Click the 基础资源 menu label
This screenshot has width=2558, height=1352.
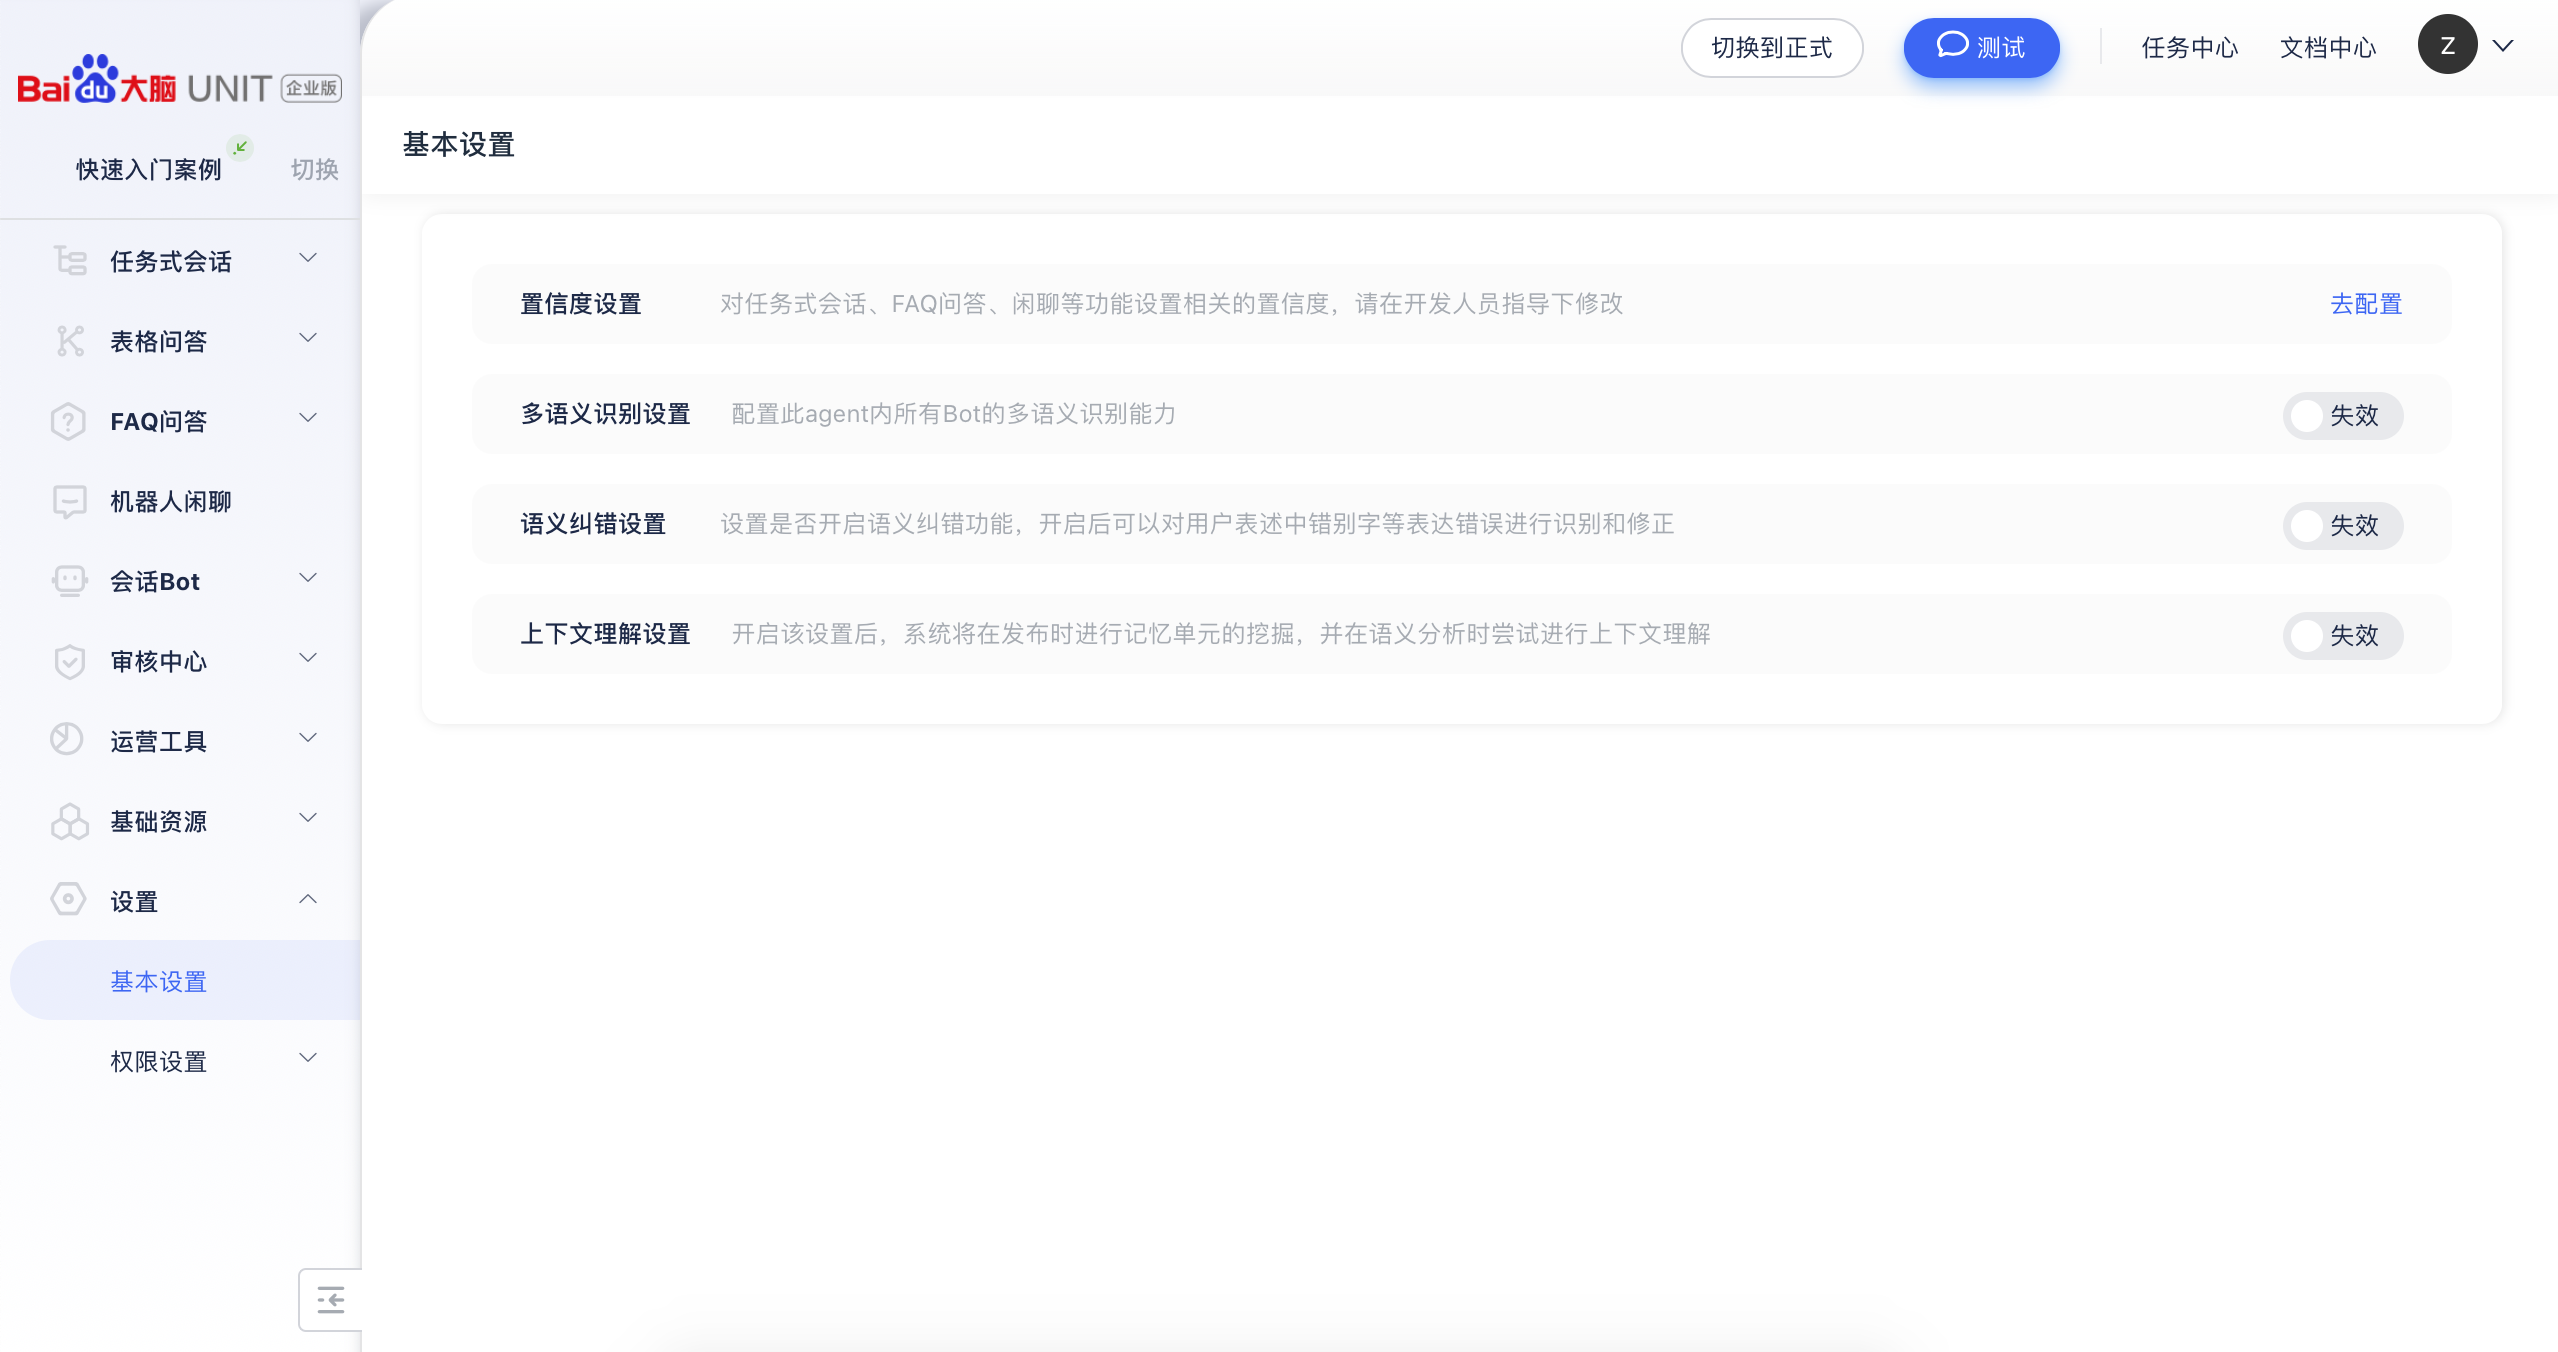click(x=158, y=822)
